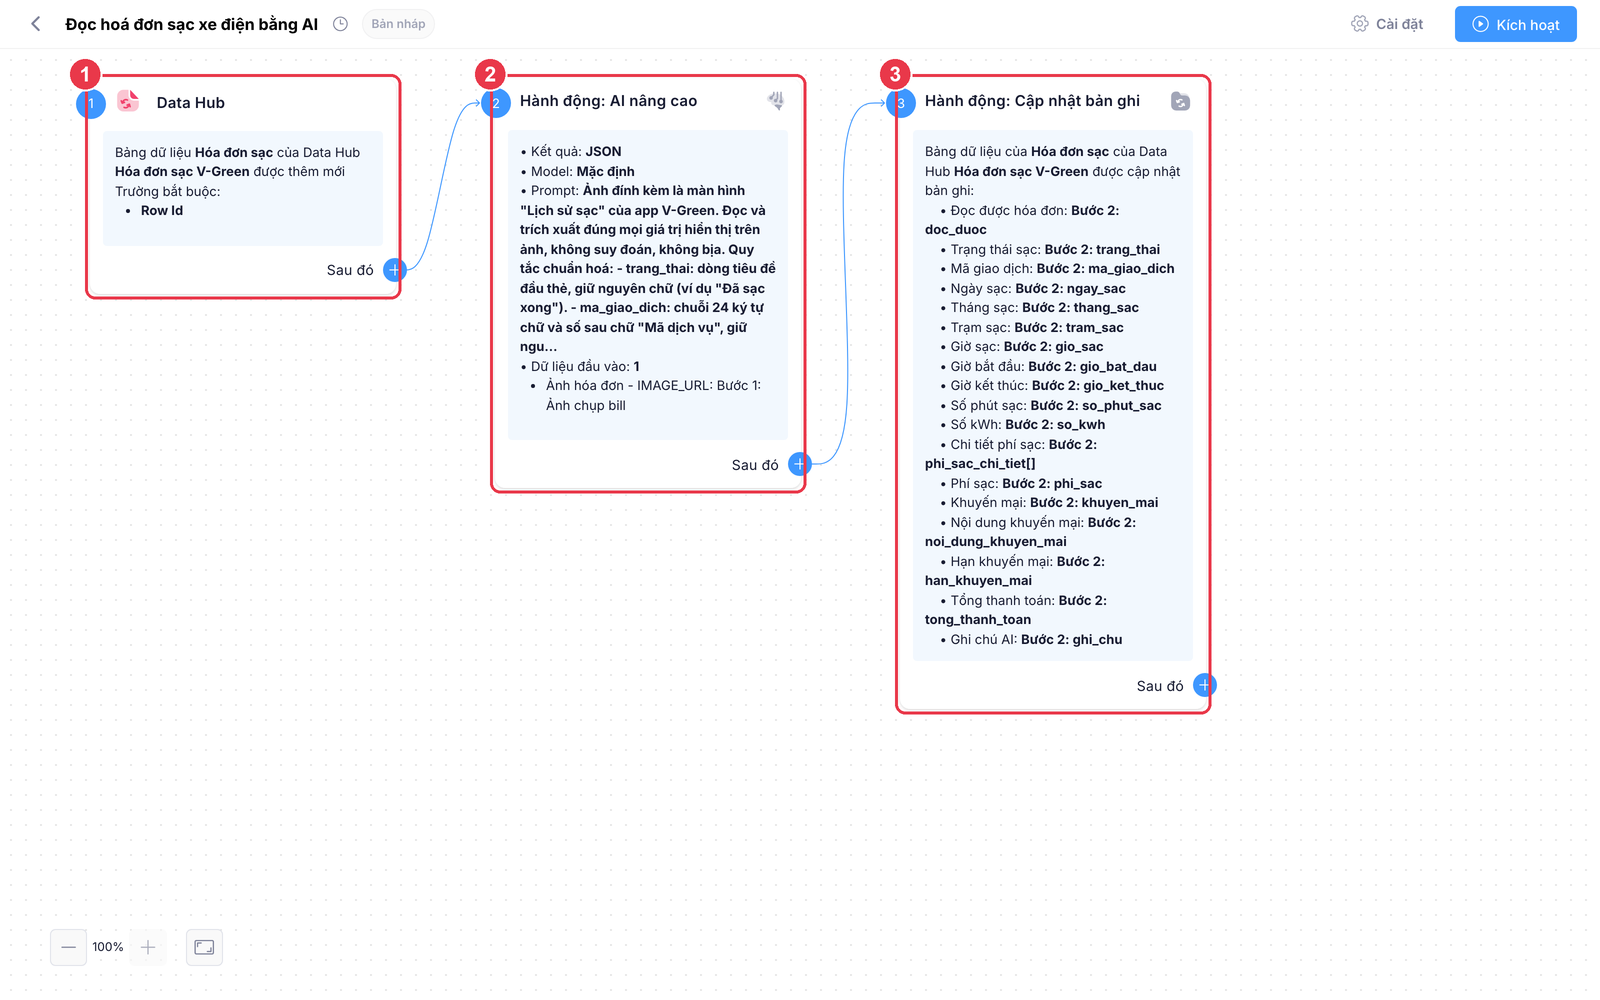Click the Ngày sạc mapping row
This screenshot has width=1600, height=1000.
point(1033,288)
